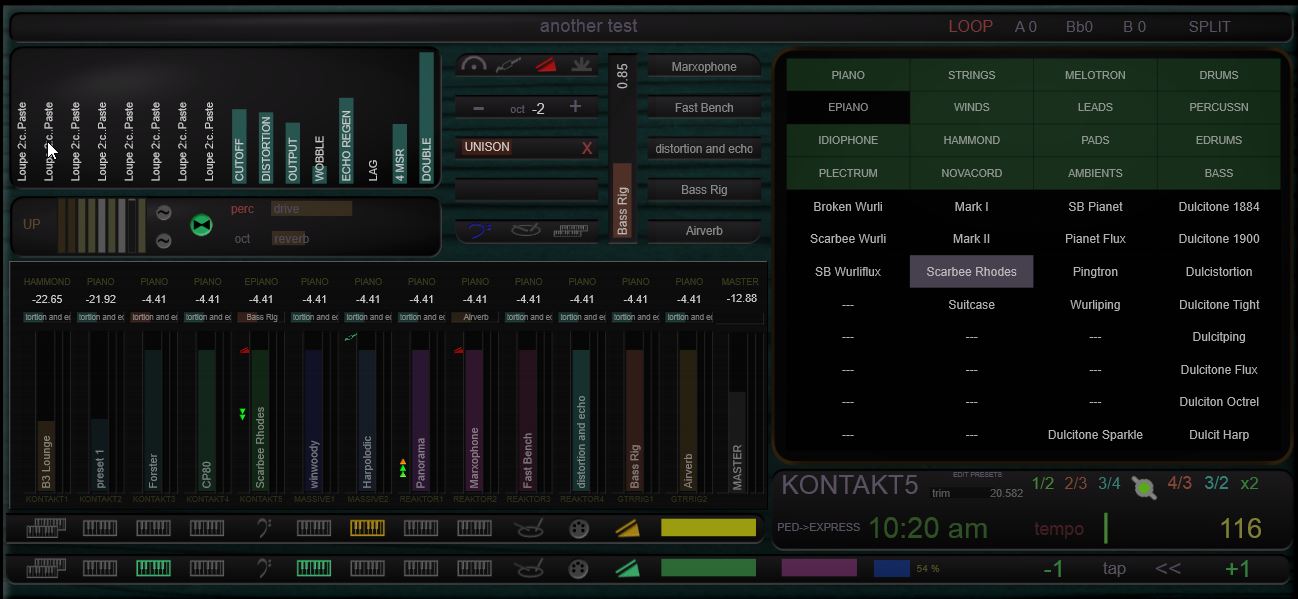Screen dimensions: 1298x599
Task: Click the MIDI connector icon in bottom row
Action: [578, 570]
